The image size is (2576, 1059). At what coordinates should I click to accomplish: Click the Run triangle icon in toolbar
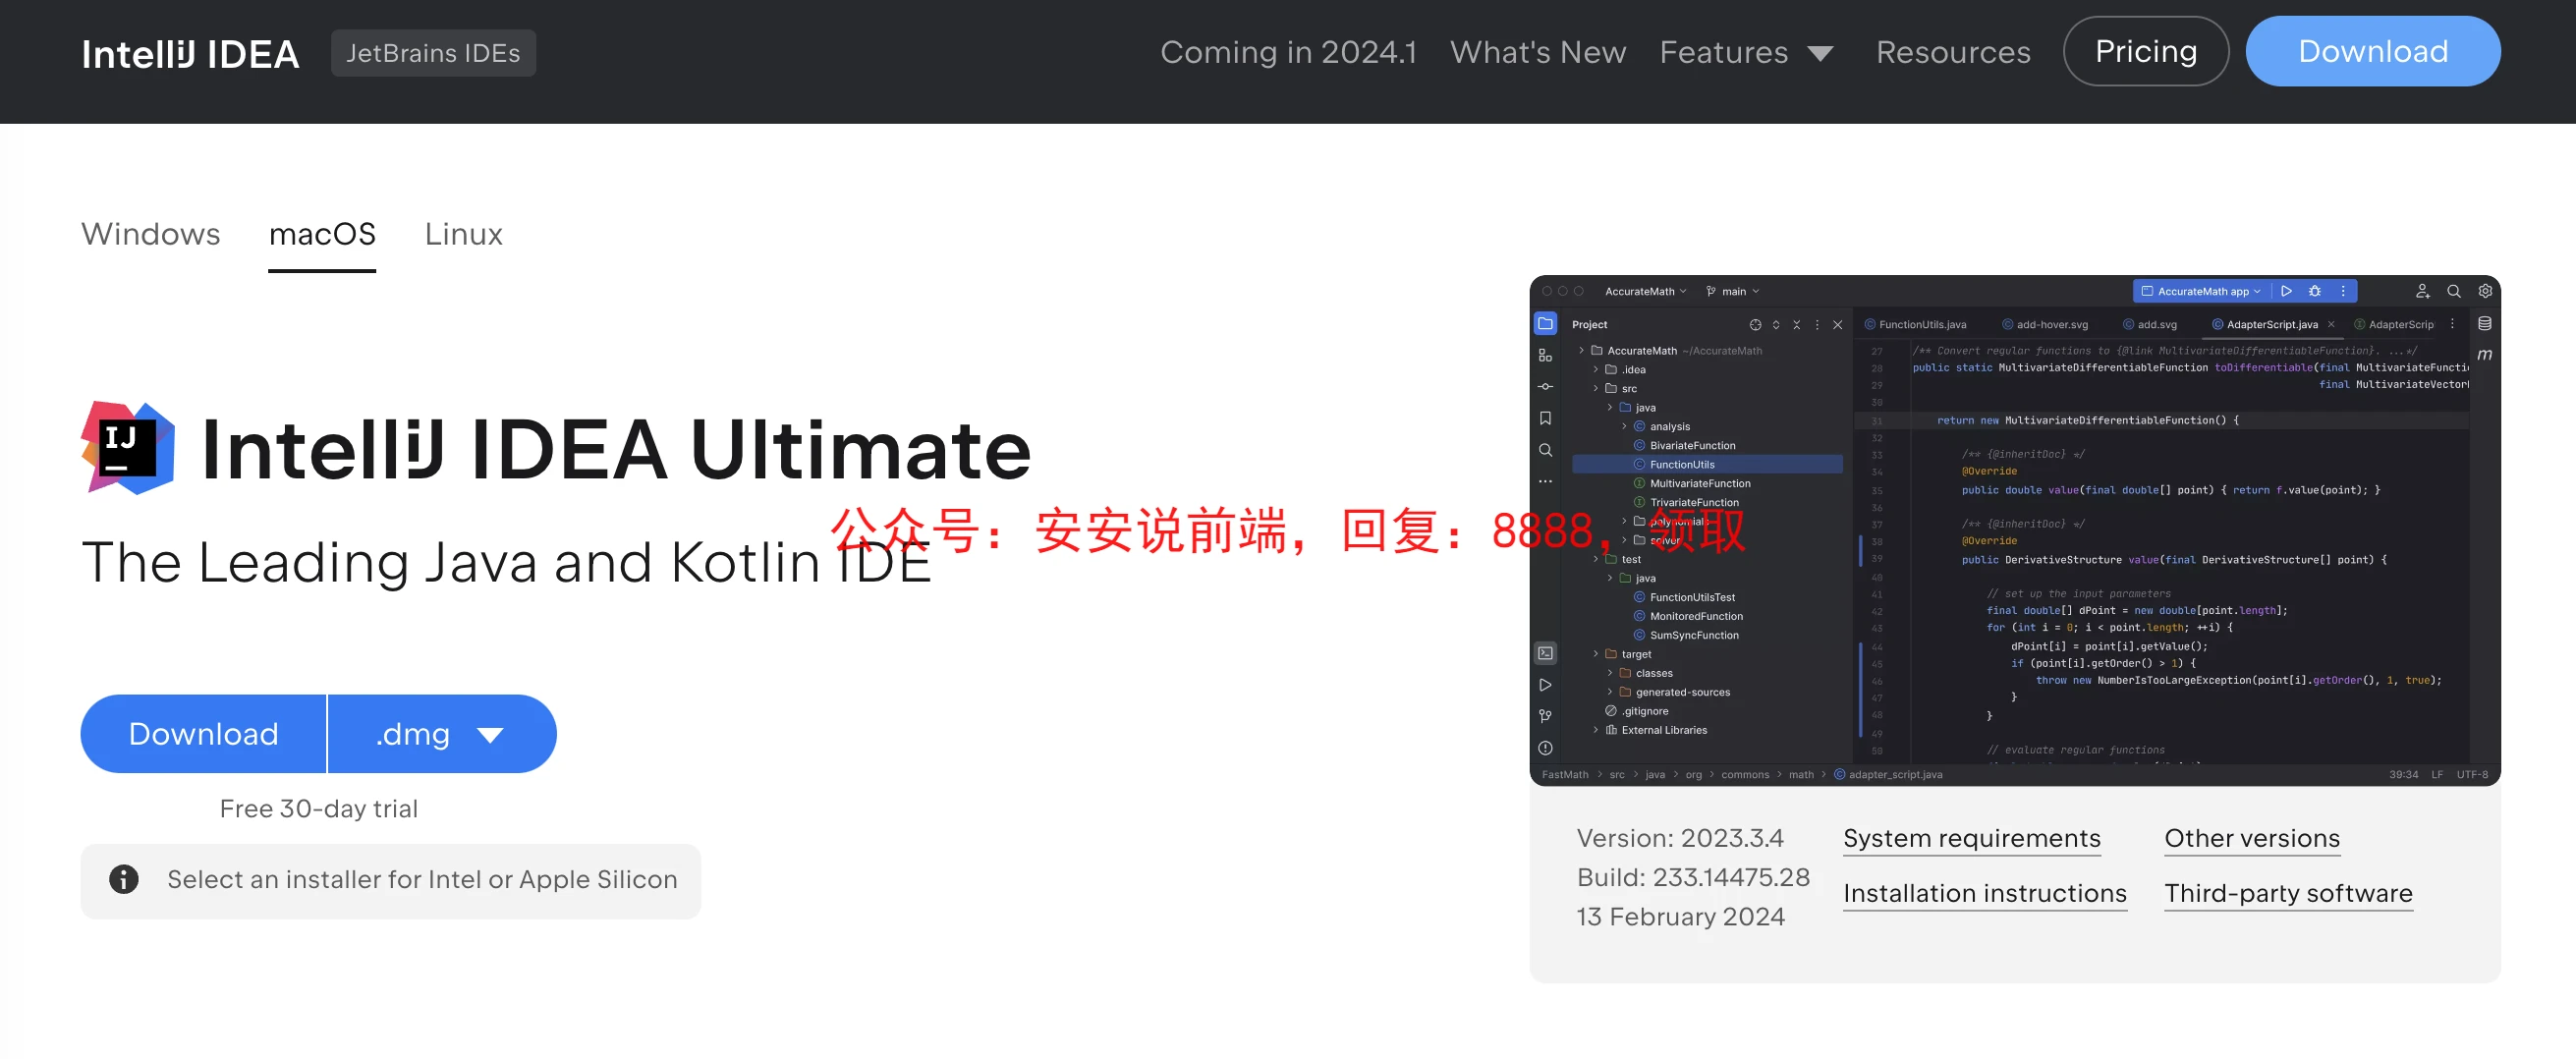[2286, 291]
